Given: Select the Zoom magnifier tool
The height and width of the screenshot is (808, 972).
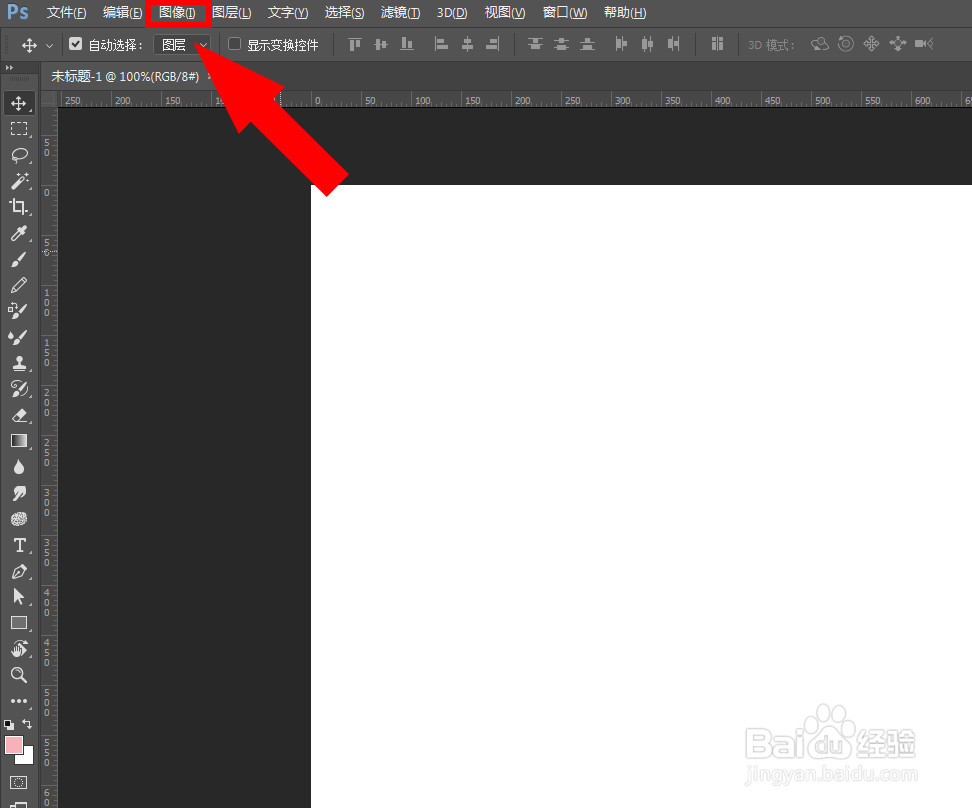Looking at the screenshot, I should [x=19, y=675].
